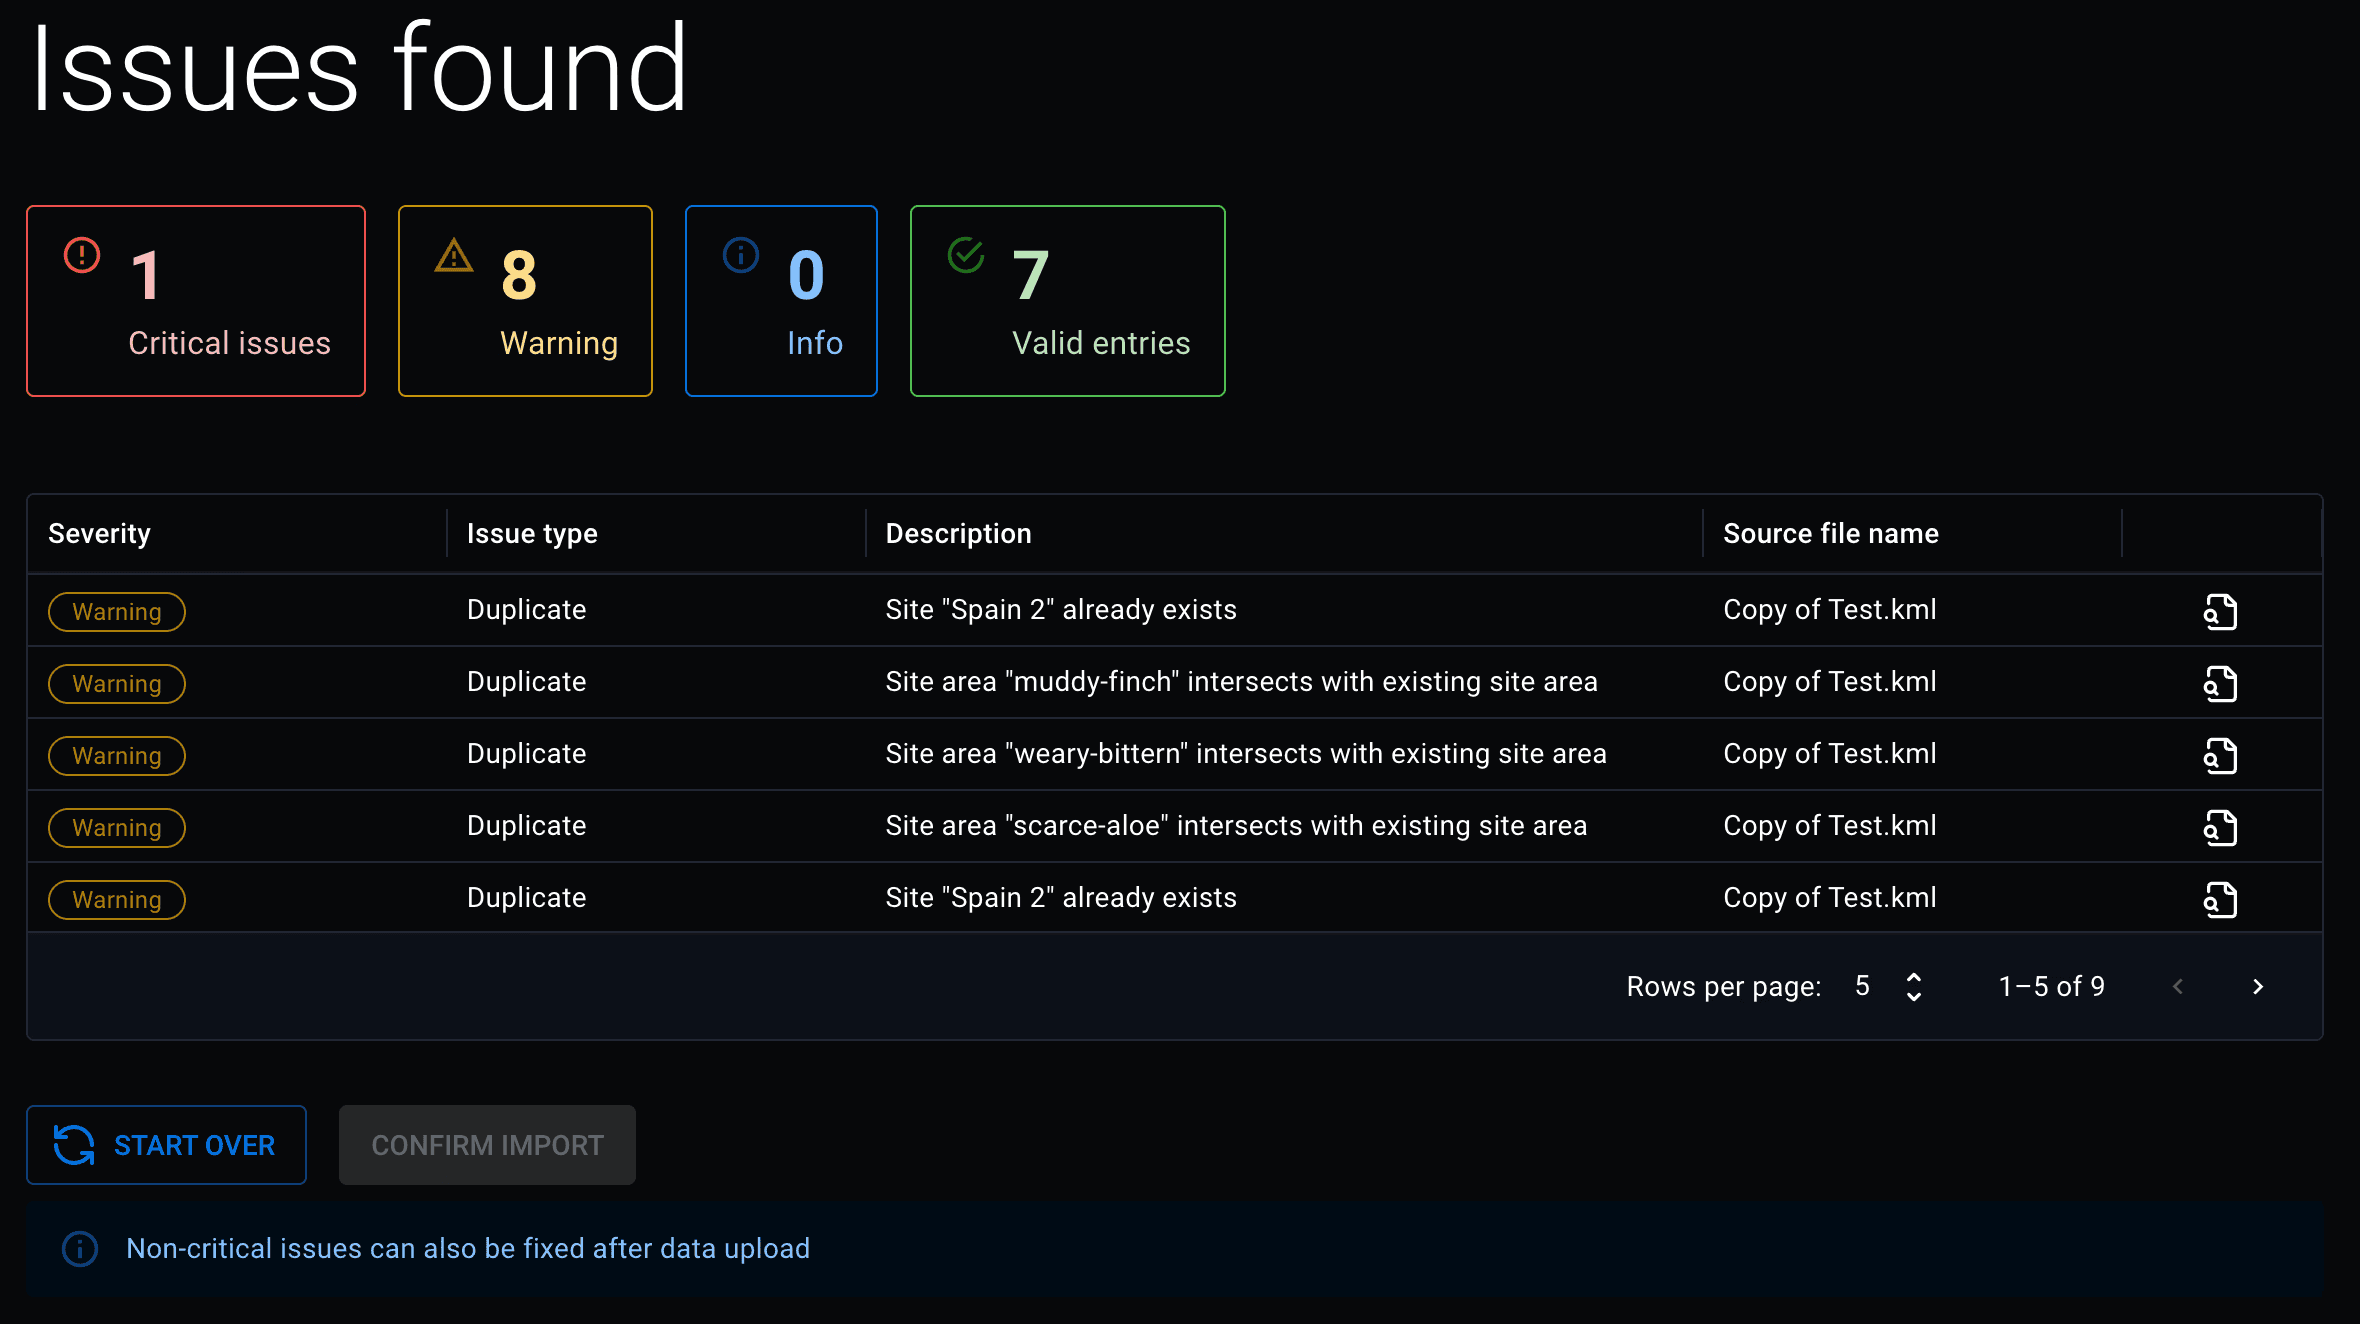Filter by the 8 Warning card
The image size is (2360, 1324).
pos(525,301)
